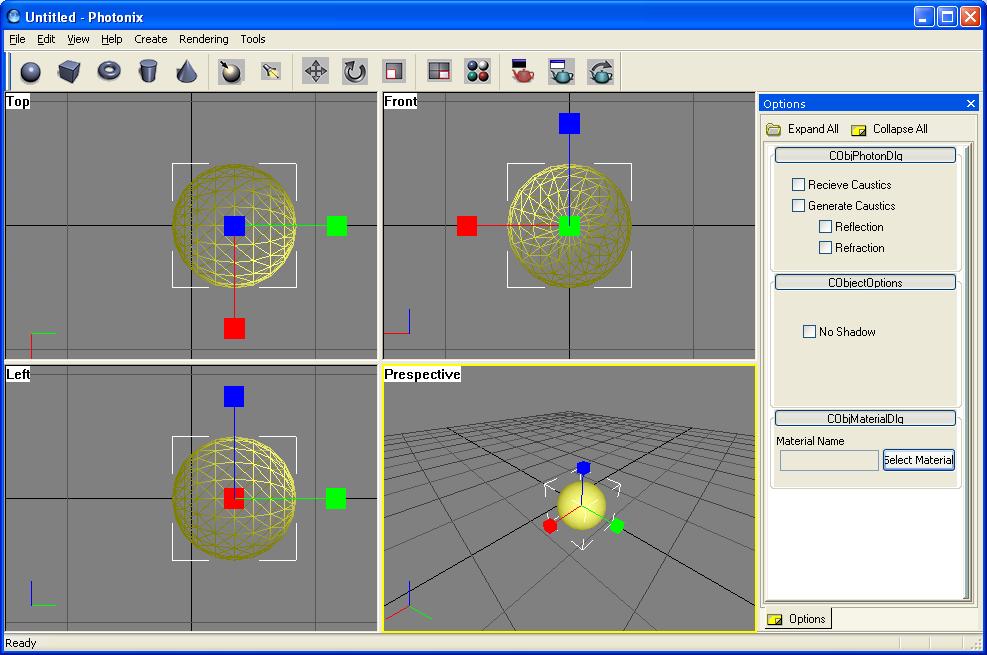The width and height of the screenshot is (987, 655).
Task: Select the sphere primitive tool
Action: pos(31,72)
